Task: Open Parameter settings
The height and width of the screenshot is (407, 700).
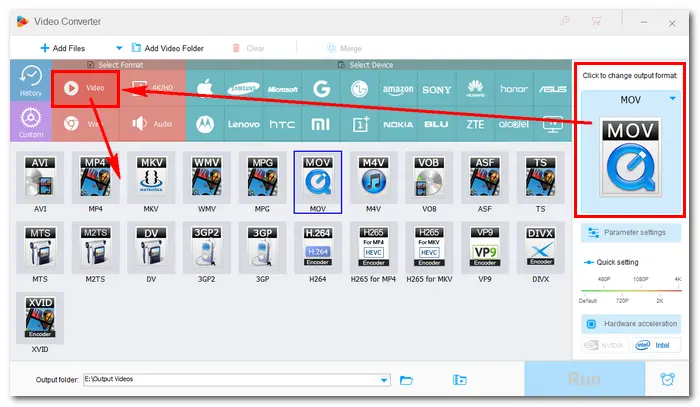Action: 630,233
